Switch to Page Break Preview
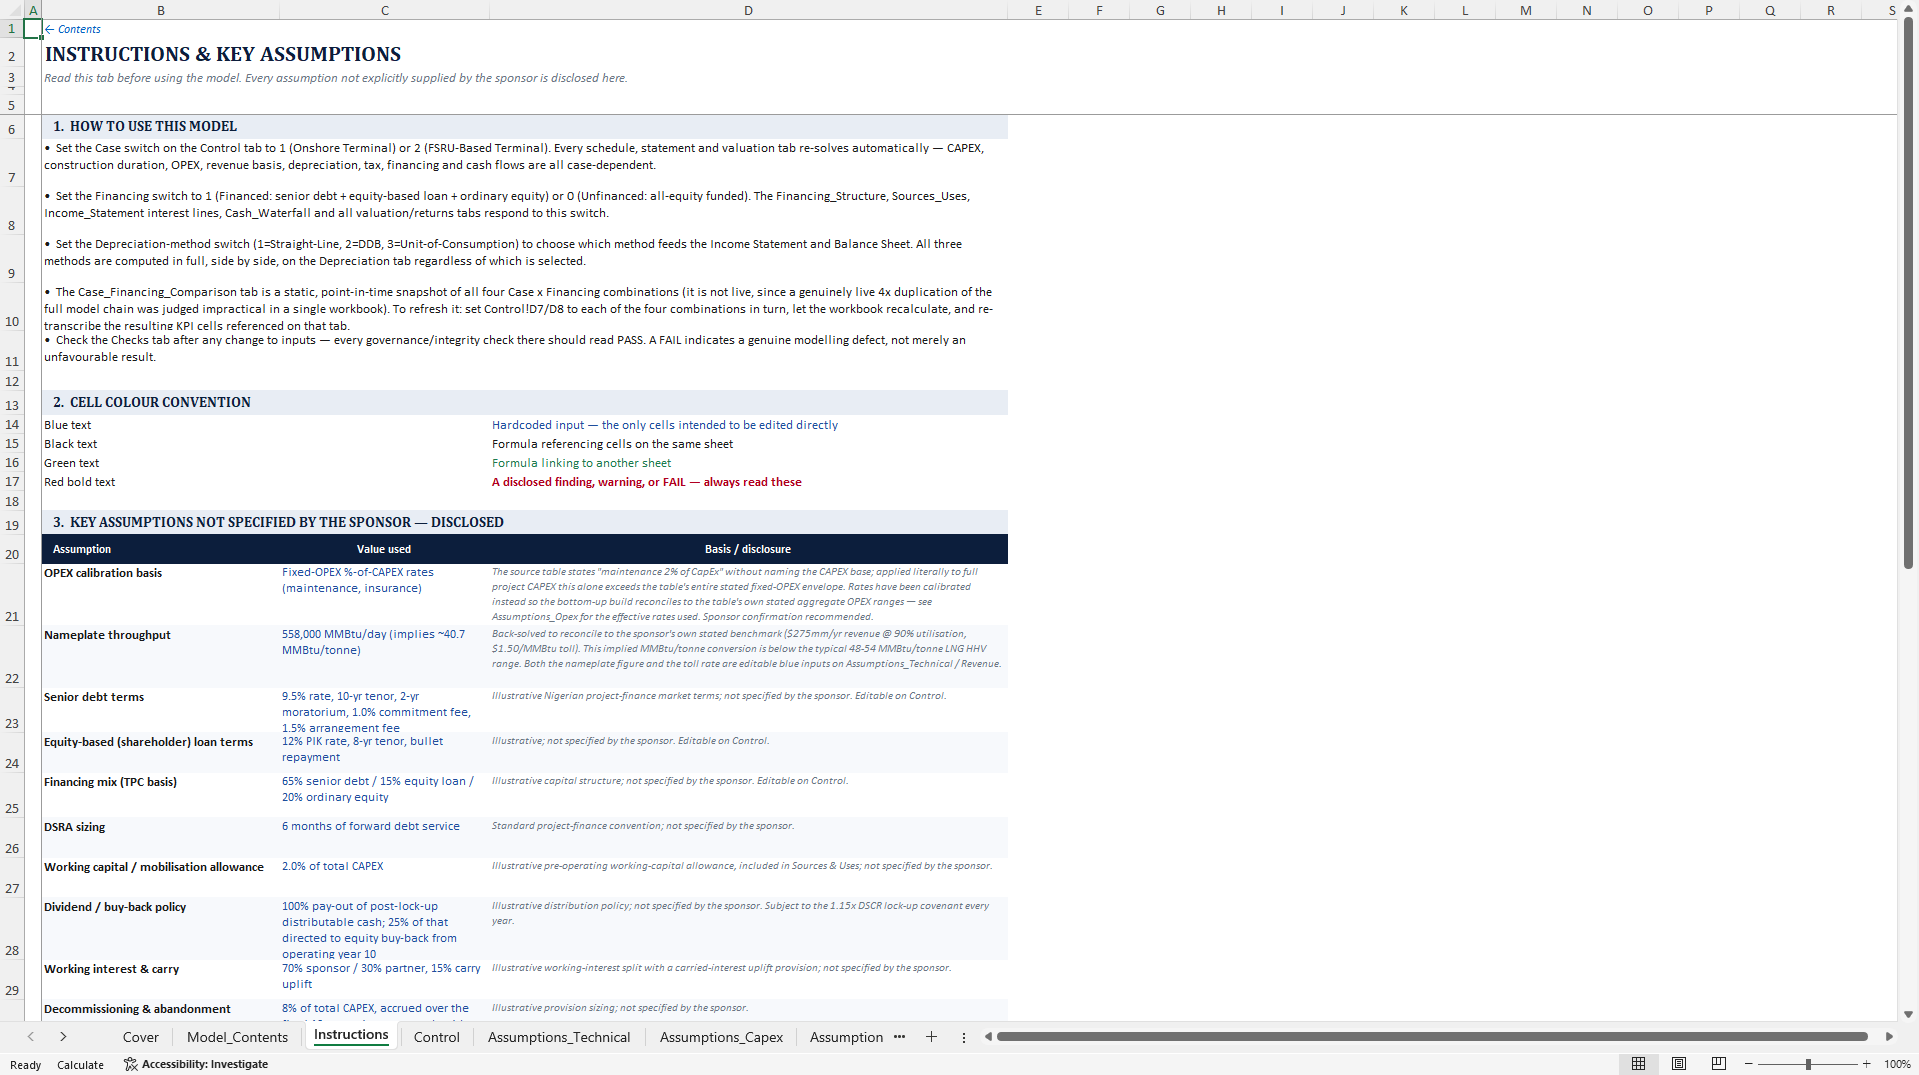This screenshot has width=1919, height=1075. click(x=1719, y=1064)
